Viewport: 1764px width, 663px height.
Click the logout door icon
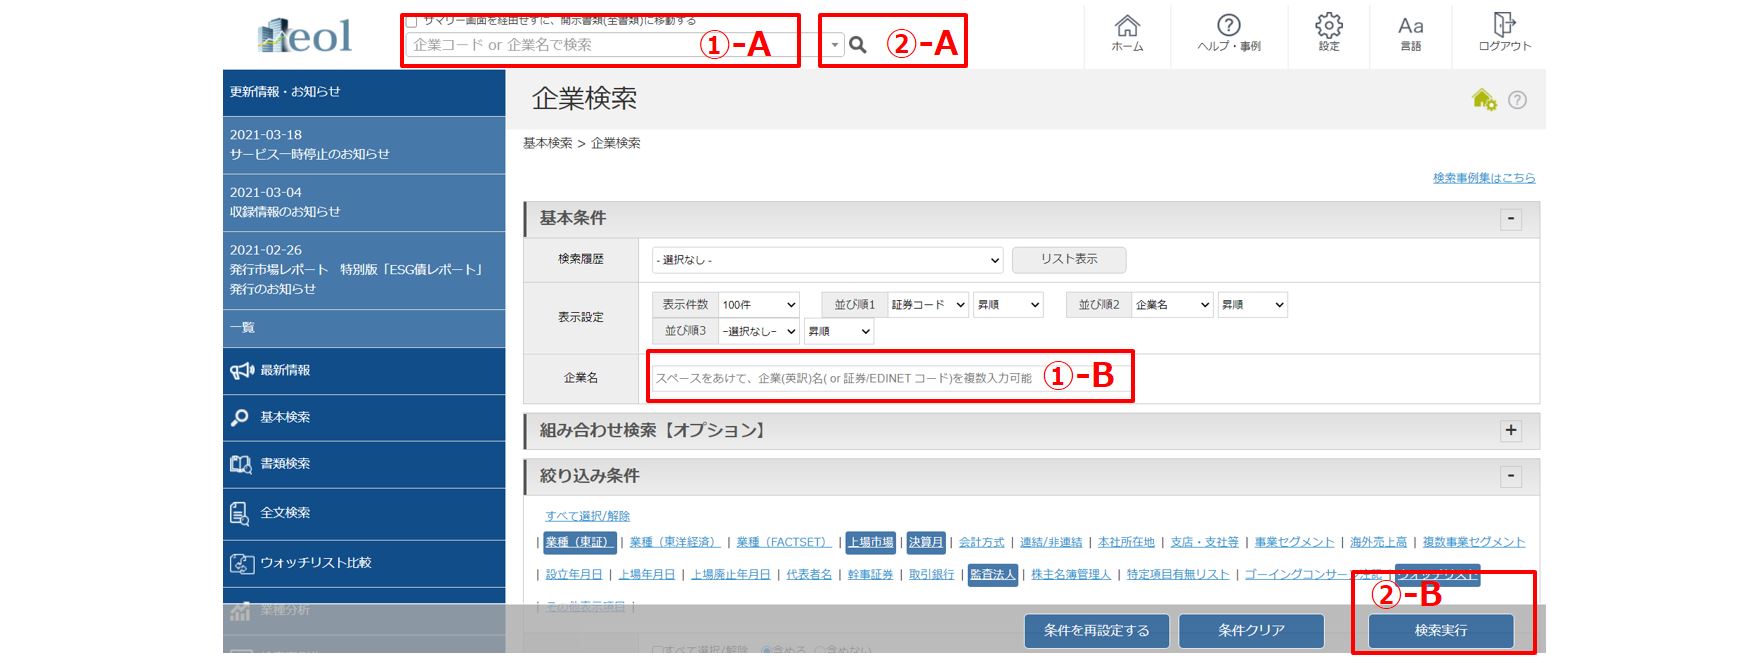(x=1504, y=33)
